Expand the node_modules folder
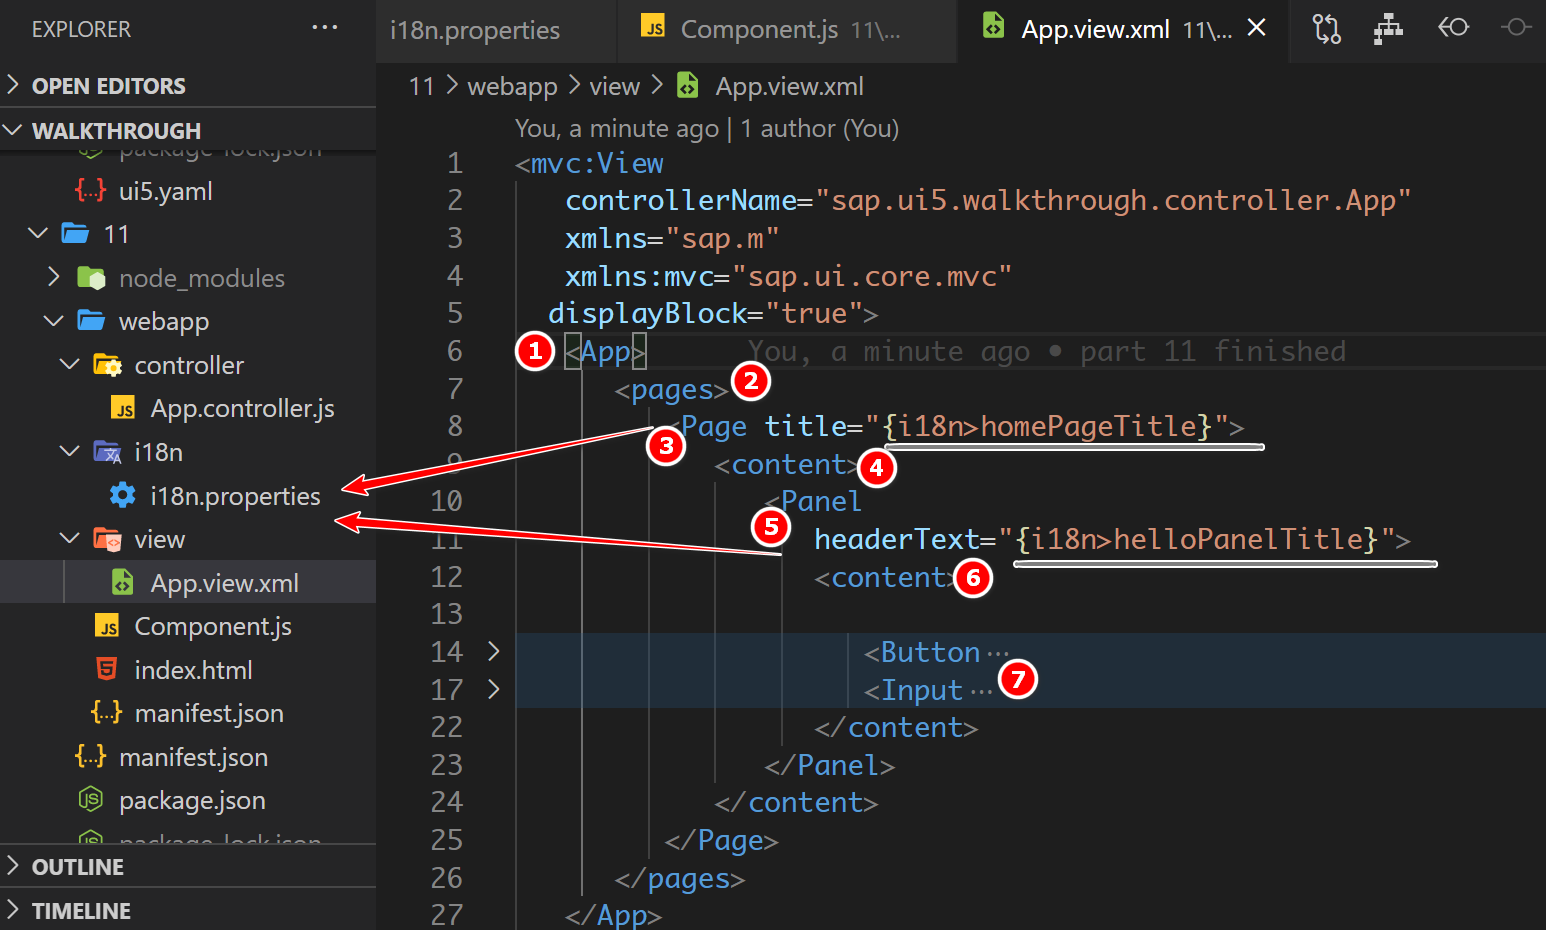This screenshot has width=1546, height=930. click(x=53, y=278)
